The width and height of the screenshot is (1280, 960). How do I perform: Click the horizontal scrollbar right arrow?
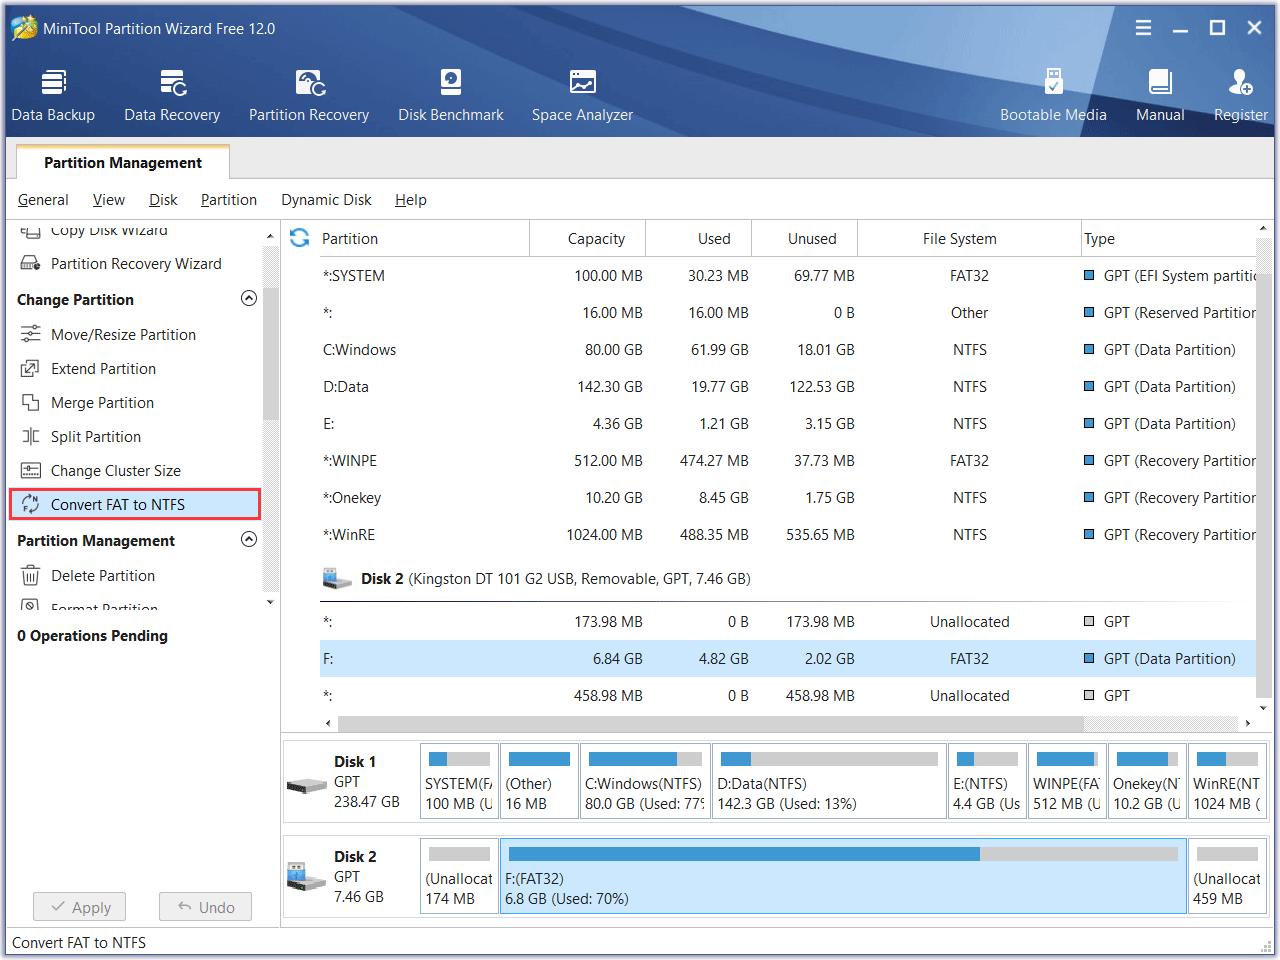point(1247,723)
